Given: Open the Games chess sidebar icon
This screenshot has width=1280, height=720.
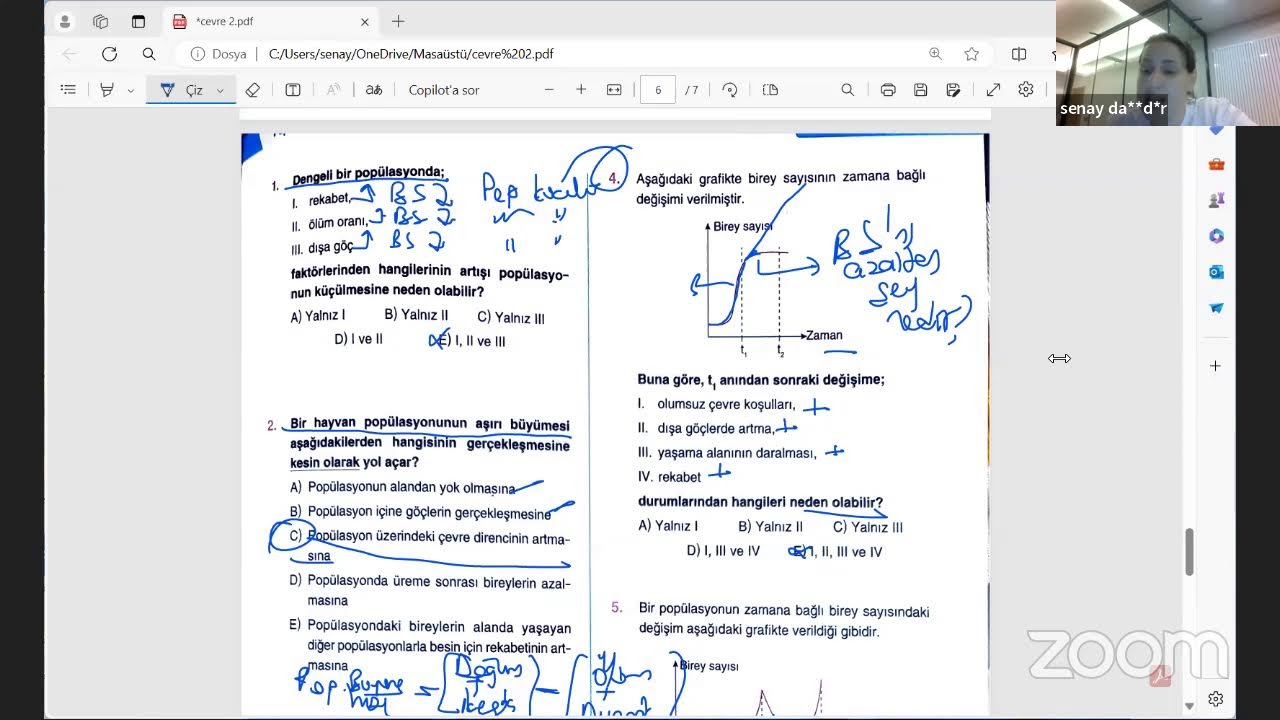Looking at the screenshot, I should [1216, 200].
